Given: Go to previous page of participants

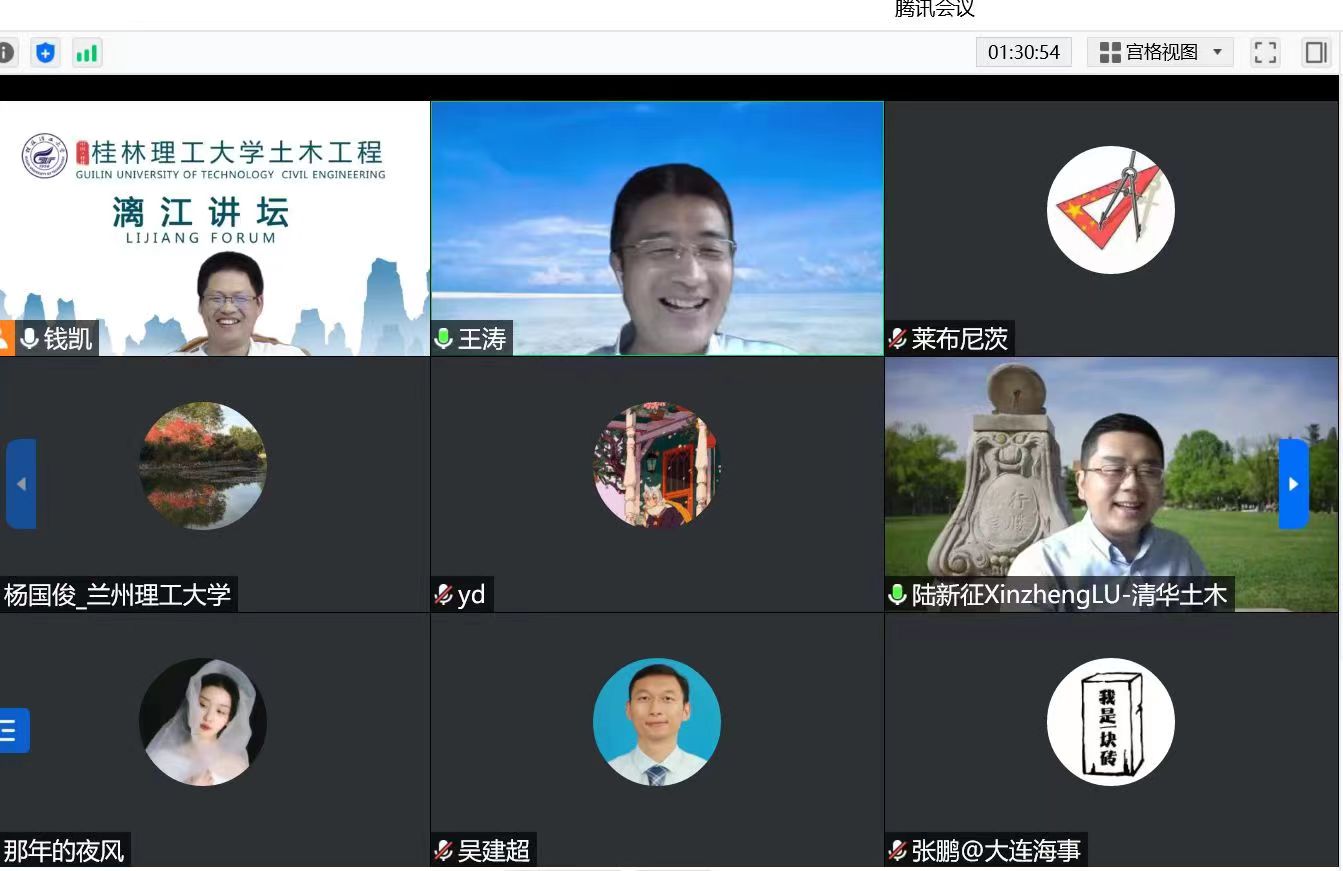Looking at the screenshot, I should [21, 484].
